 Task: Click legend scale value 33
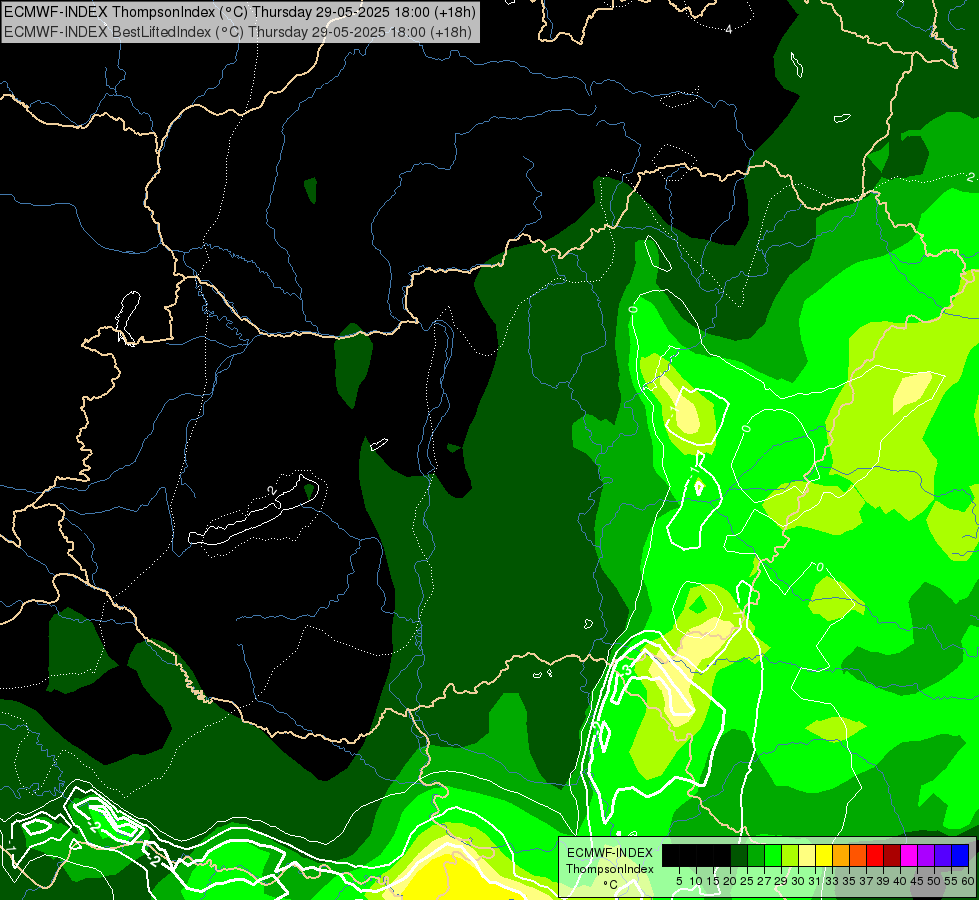click(832, 881)
